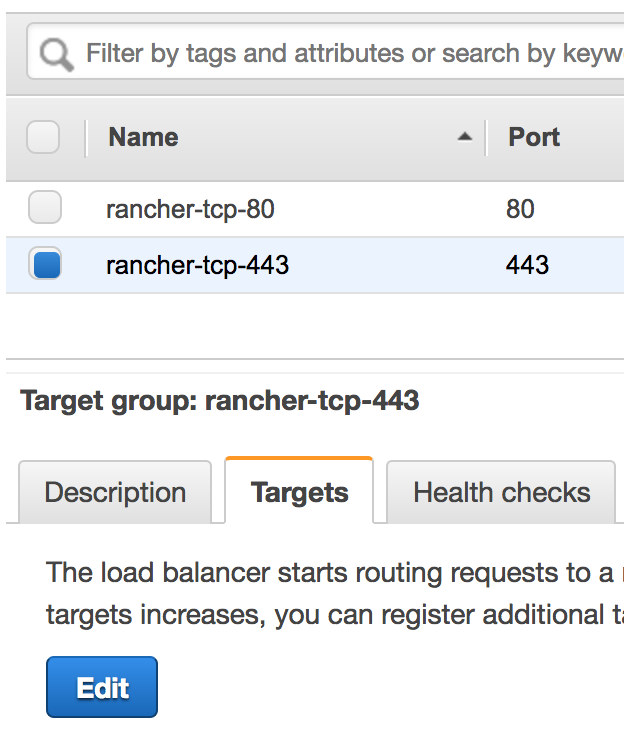The height and width of the screenshot is (736, 624).
Task: Switch to the Description tab
Action: 115,492
